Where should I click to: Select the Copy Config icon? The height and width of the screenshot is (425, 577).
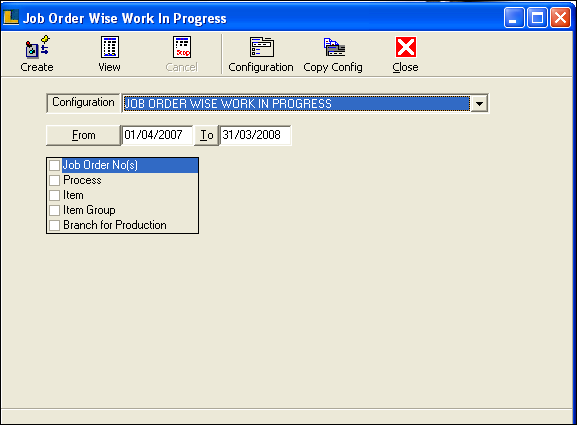click(x=334, y=47)
